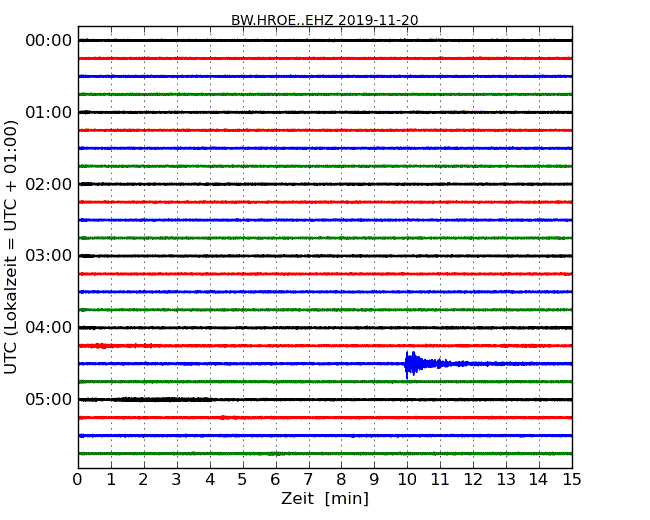
Task: Click the x-axis tick label 5
Action: 242,480
